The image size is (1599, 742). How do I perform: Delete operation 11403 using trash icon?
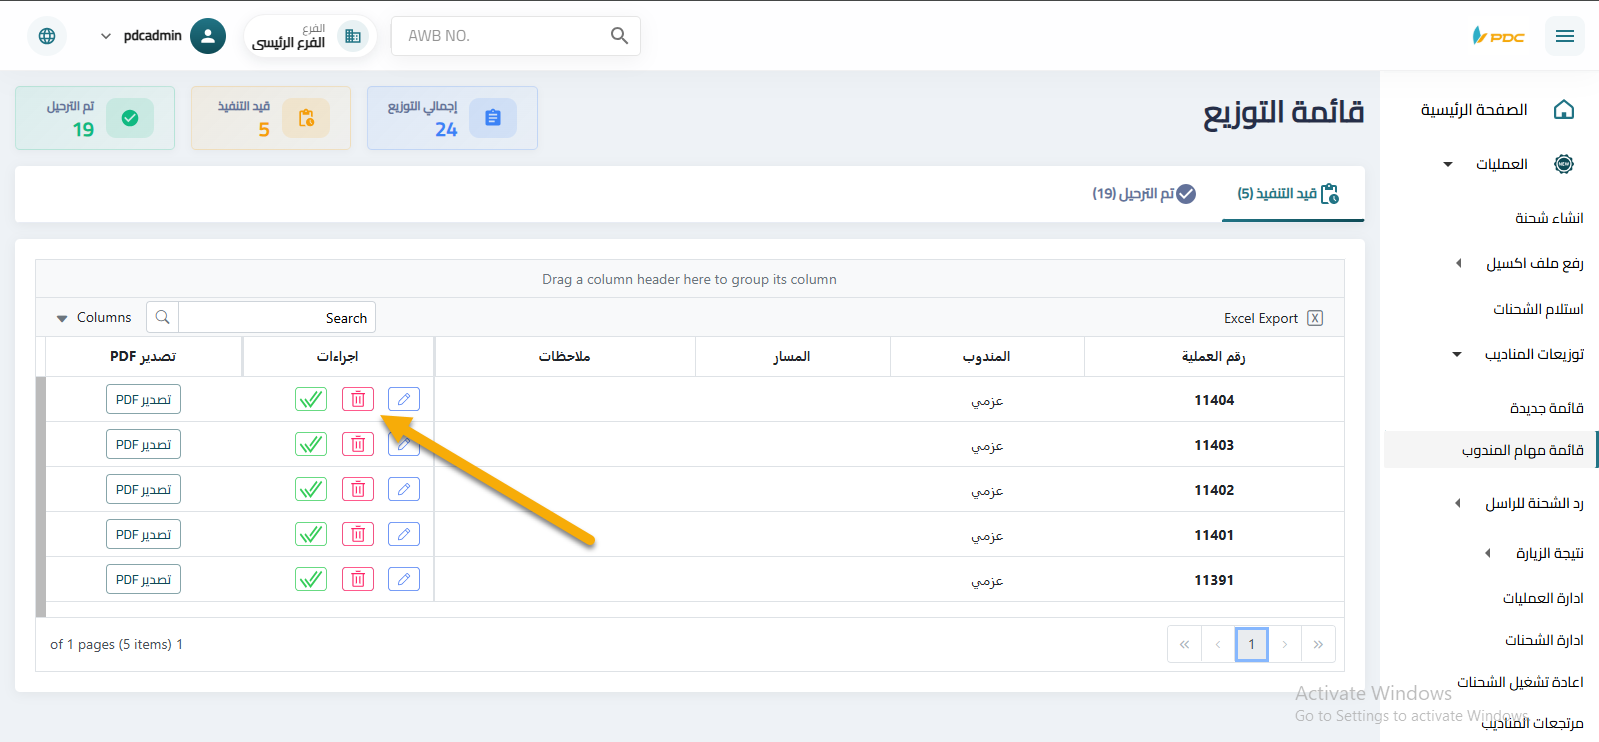[x=358, y=444]
